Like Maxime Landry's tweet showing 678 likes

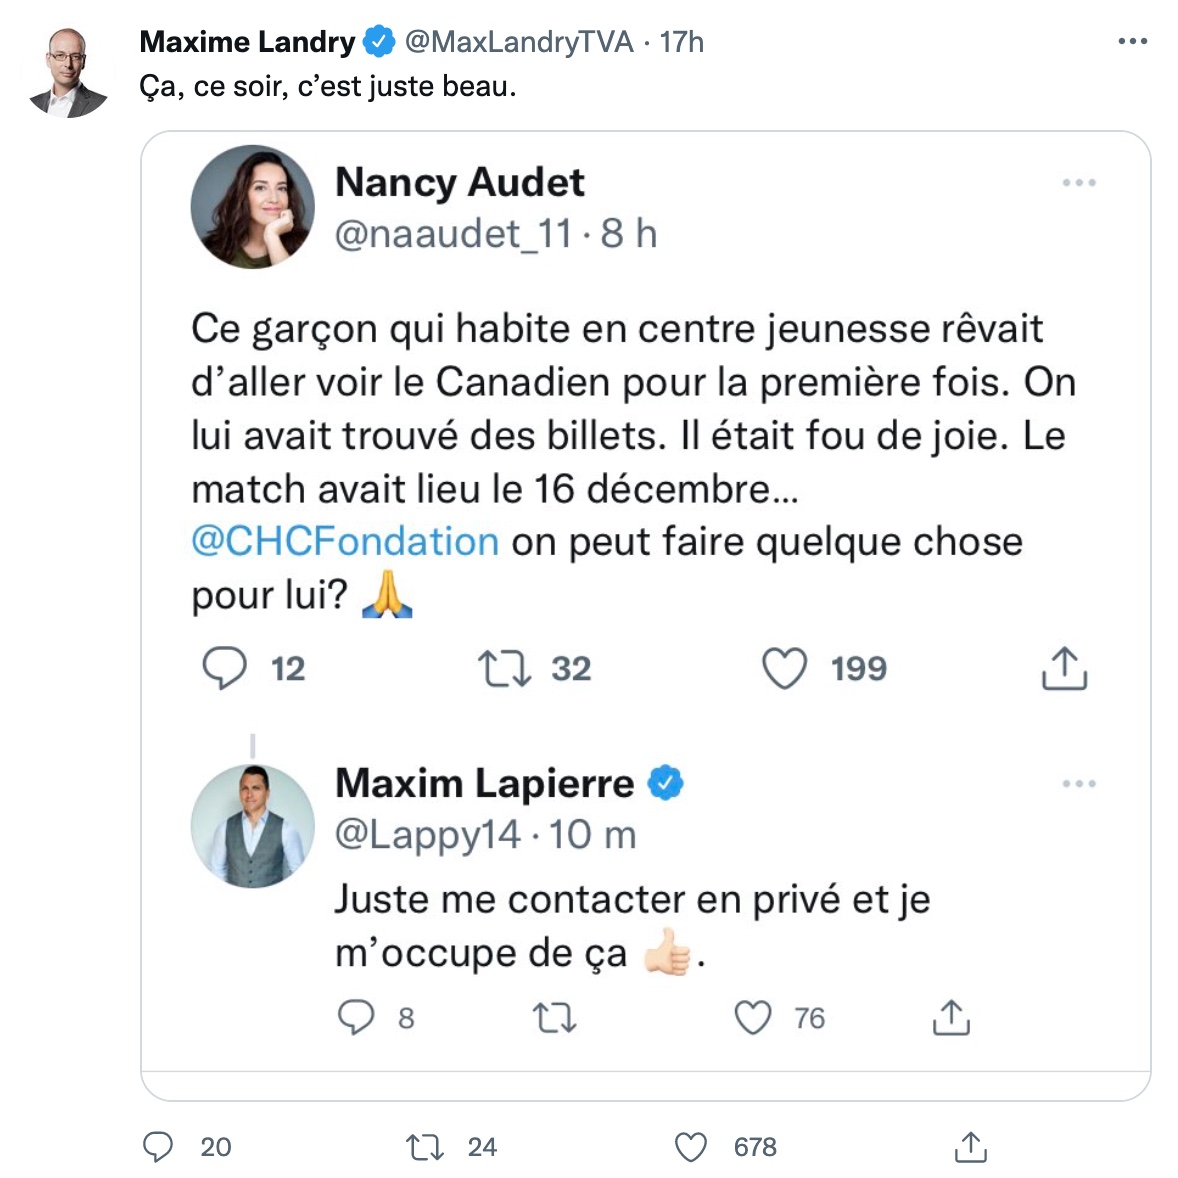click(x=690, y=1147)
